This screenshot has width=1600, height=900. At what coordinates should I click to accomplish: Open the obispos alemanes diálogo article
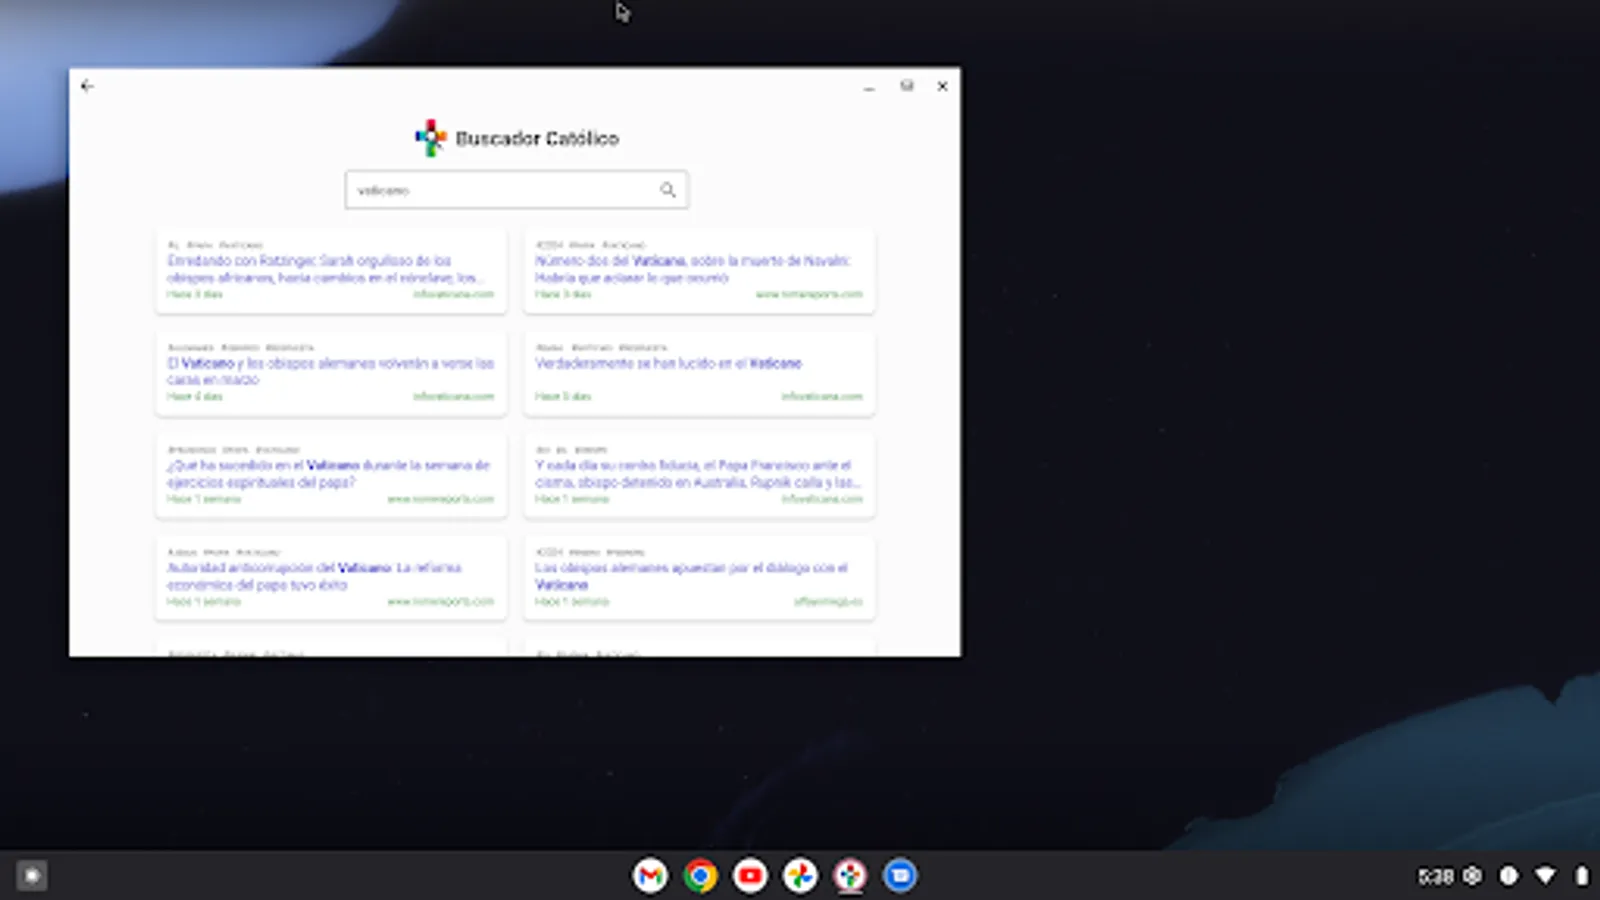[x=691, y=576]
